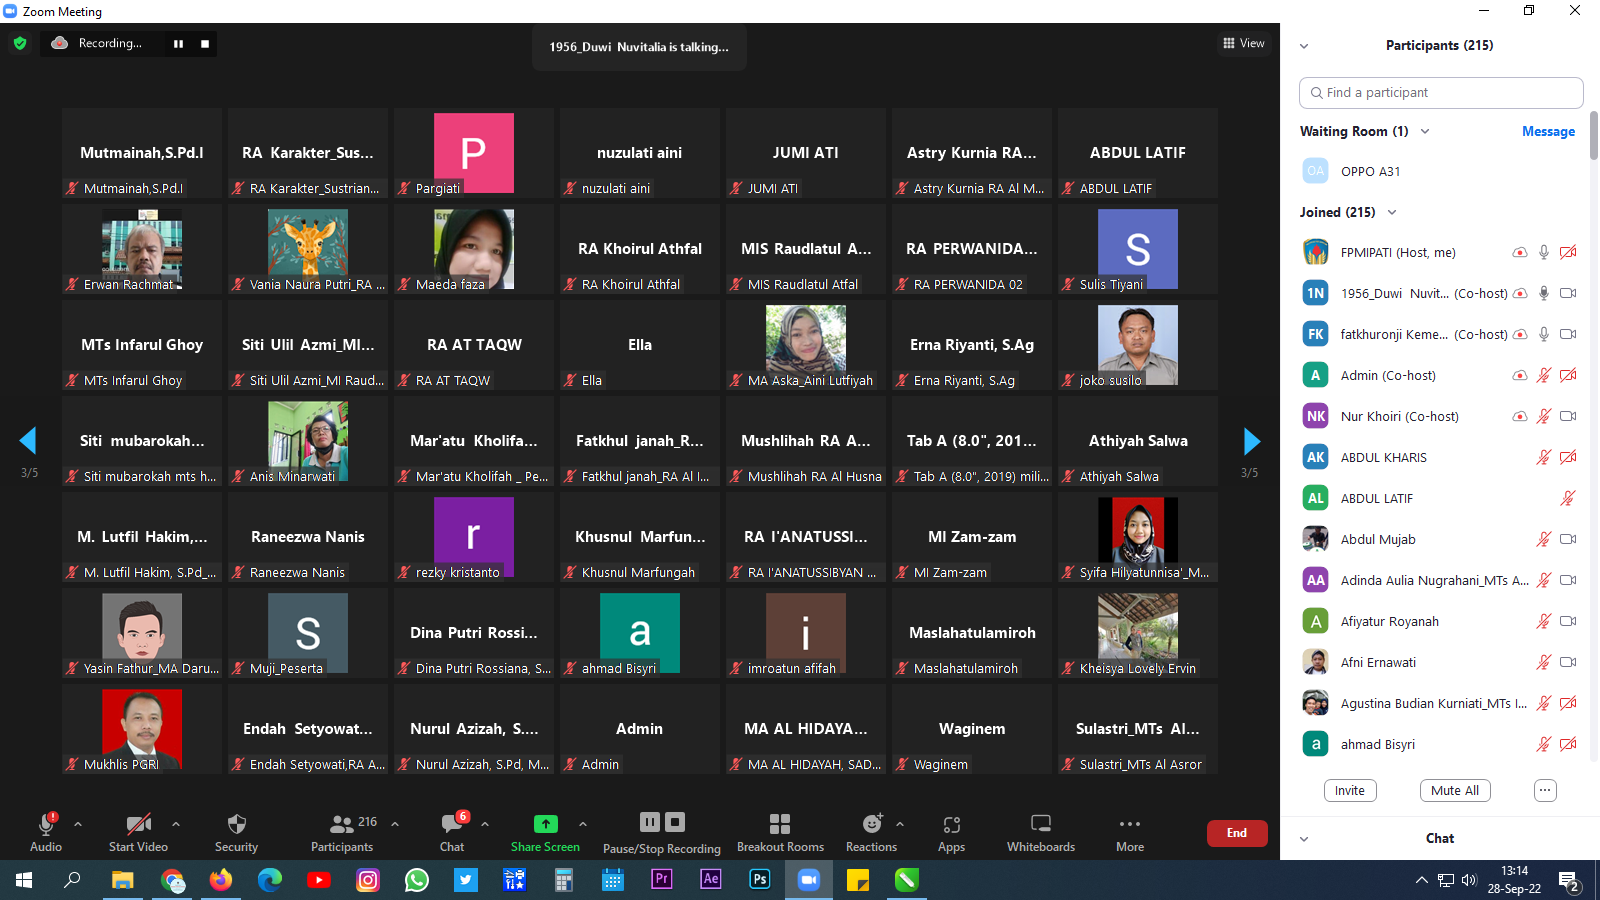This screenshot has width=1600, height=900.
Task: Open the View layout menu
Action: 1243,43
